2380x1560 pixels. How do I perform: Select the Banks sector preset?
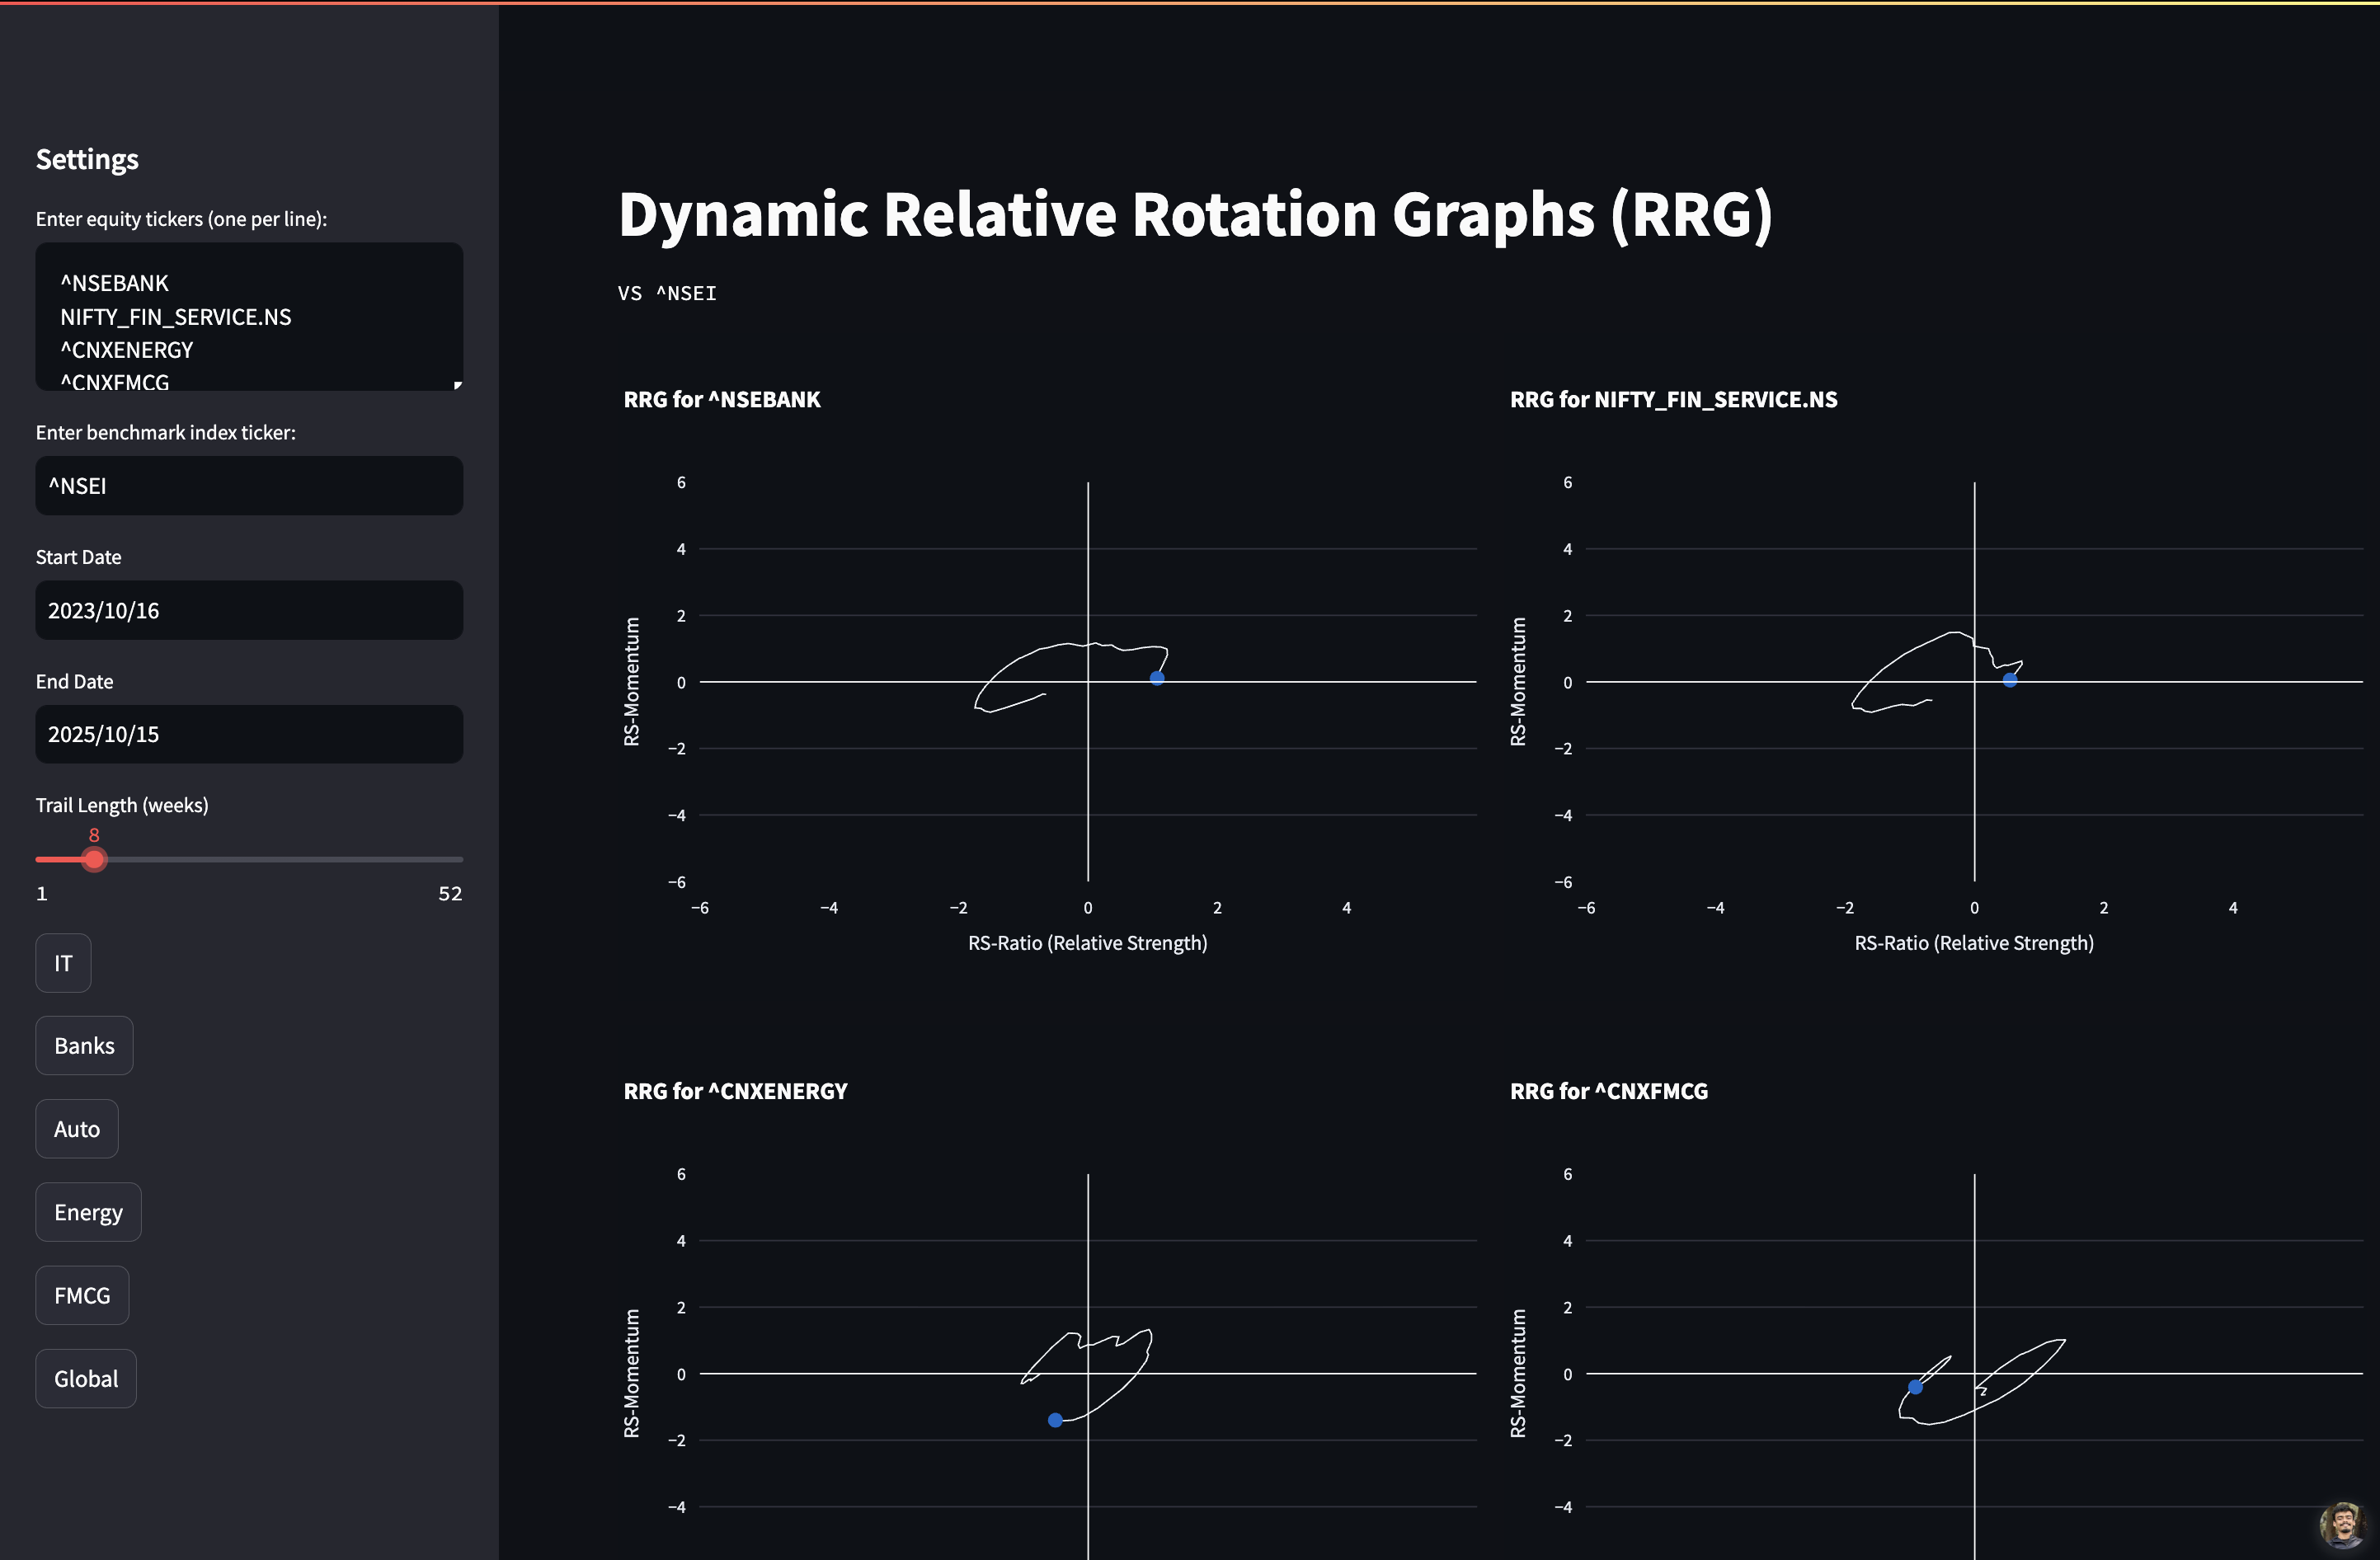click(84, 1046)
